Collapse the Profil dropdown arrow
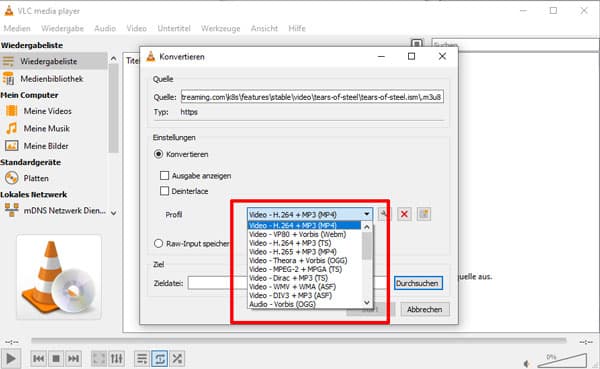Screen dimensions: 600x369 [367, 214]
